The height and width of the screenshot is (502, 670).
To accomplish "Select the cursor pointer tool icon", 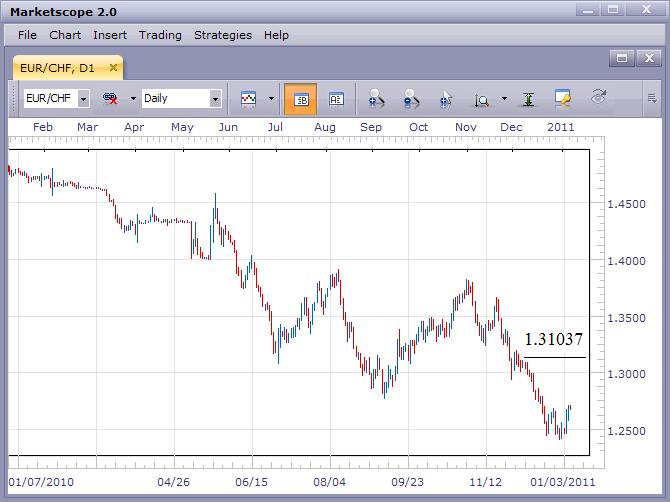I will 446,99.
